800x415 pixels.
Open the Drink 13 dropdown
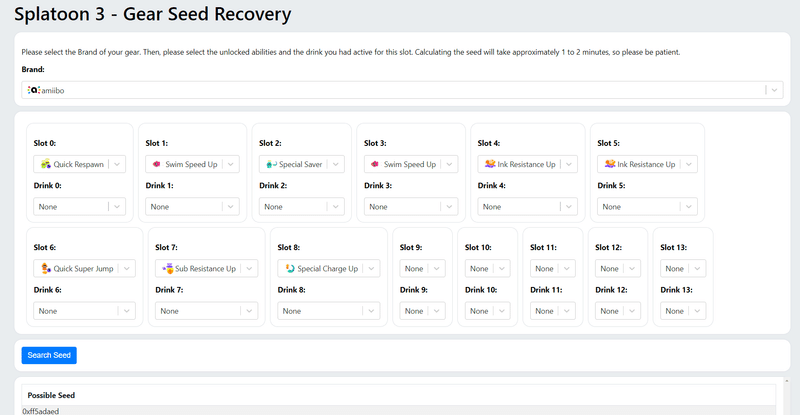point(683,310)
